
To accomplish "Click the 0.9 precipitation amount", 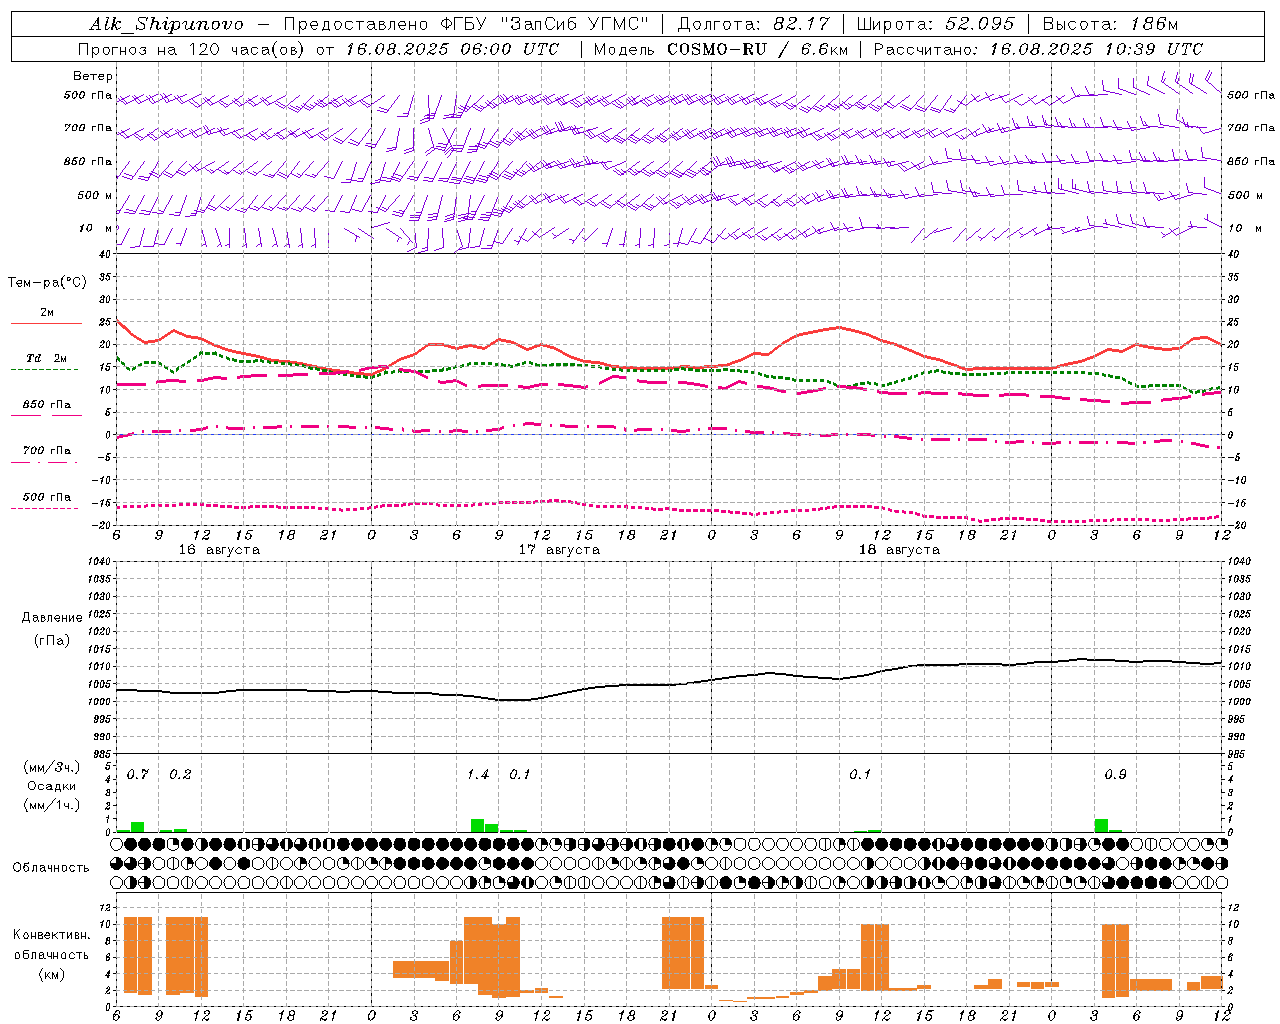I will click(1115, 775).
